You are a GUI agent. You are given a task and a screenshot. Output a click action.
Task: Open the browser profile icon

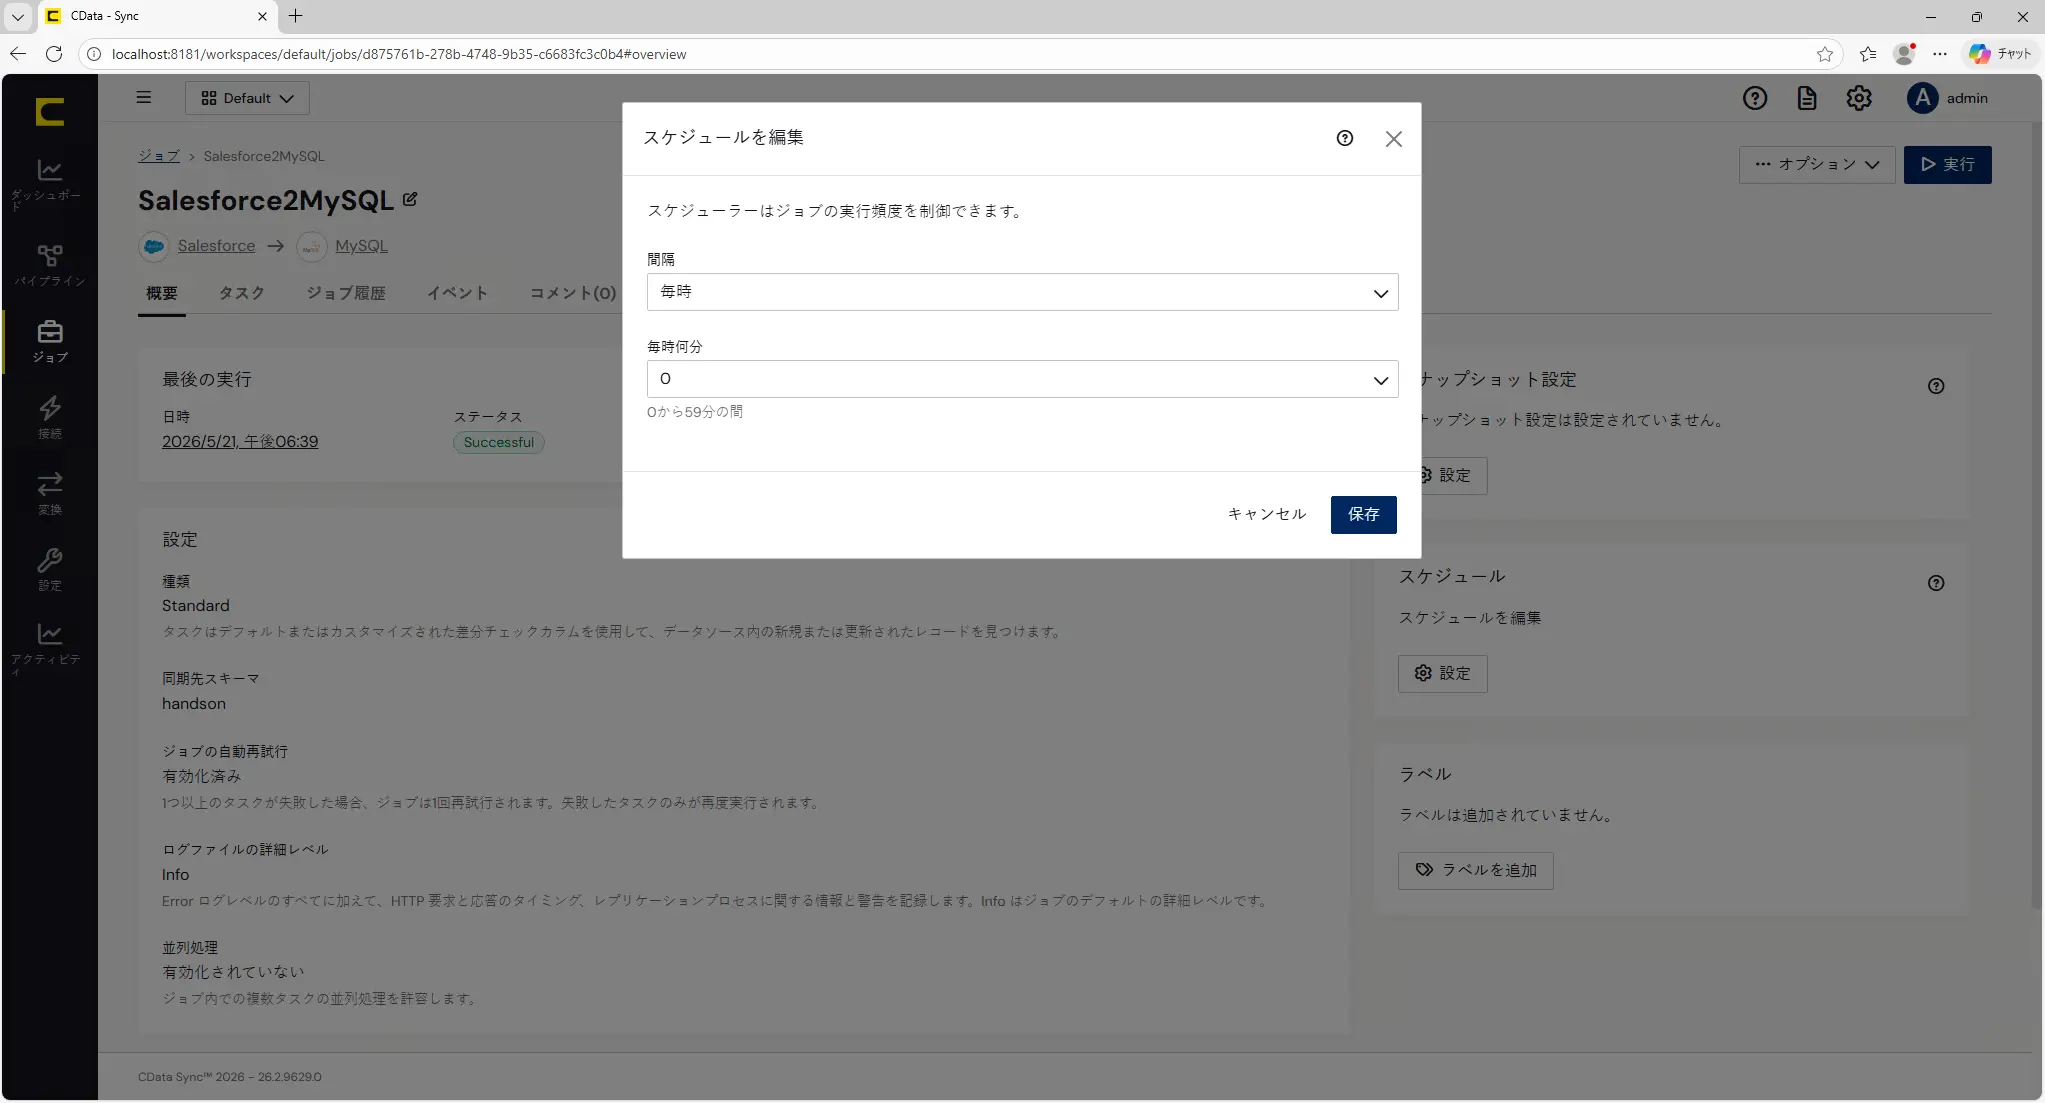(1905, 54)
